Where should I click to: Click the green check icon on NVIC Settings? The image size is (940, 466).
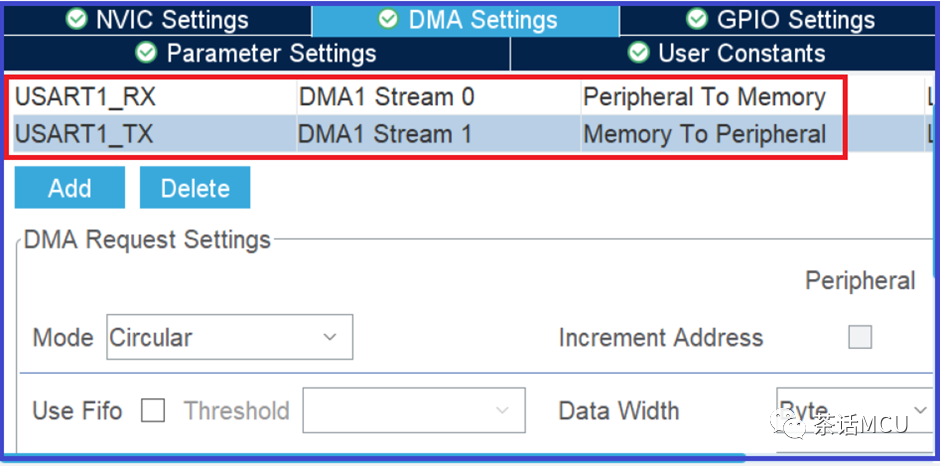76,20
